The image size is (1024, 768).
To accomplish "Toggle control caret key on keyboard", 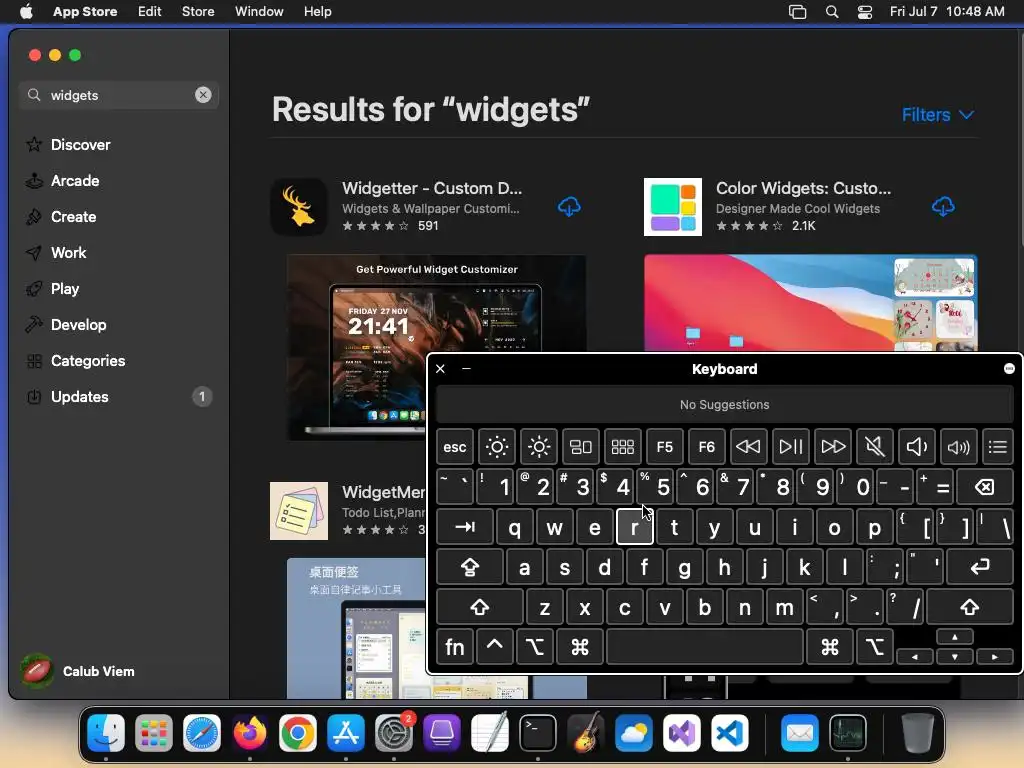I will (x=494, y=647).
